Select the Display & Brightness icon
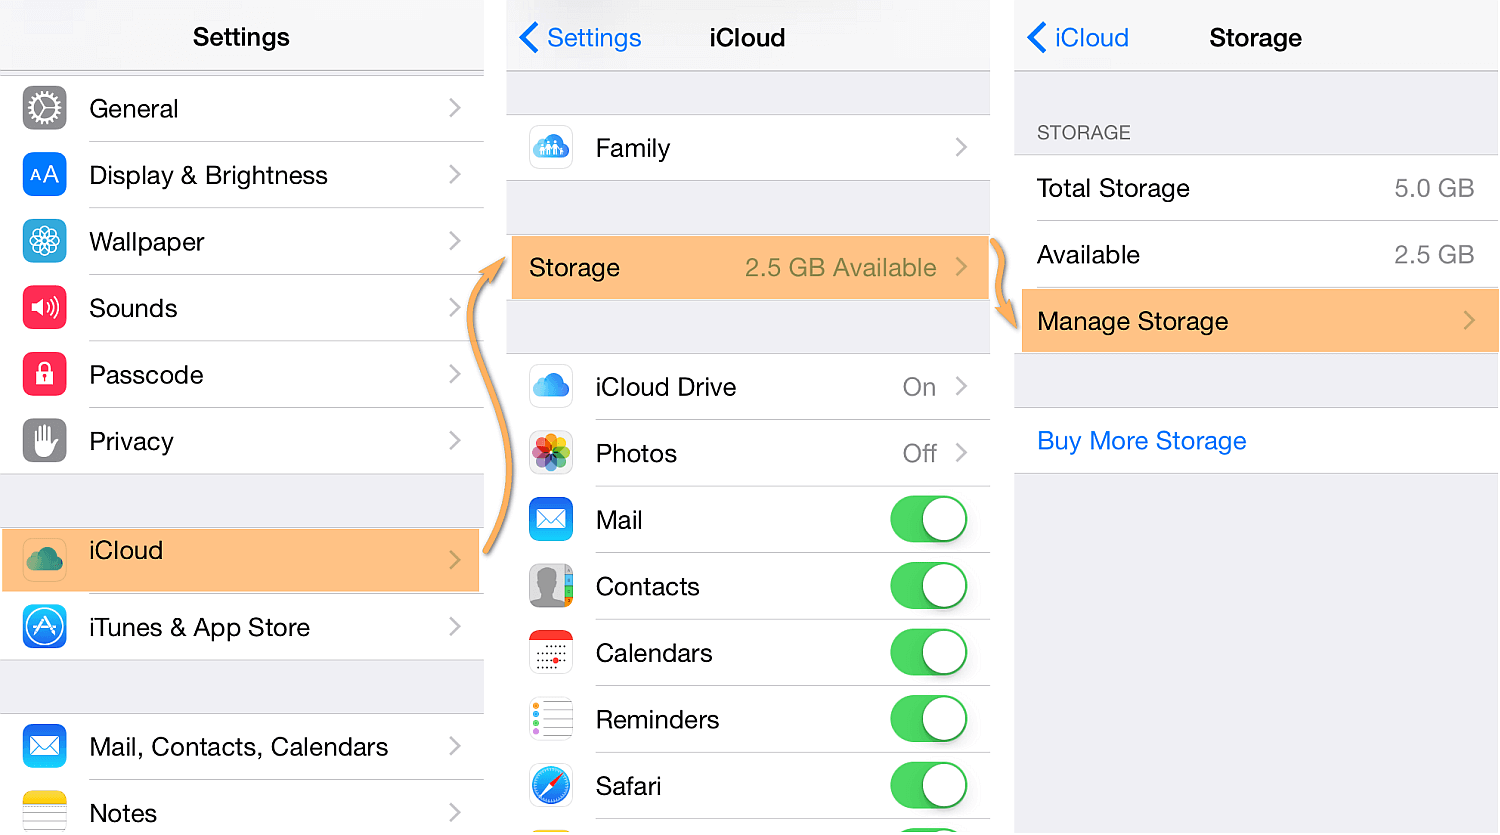 click(x=44, y=174)
